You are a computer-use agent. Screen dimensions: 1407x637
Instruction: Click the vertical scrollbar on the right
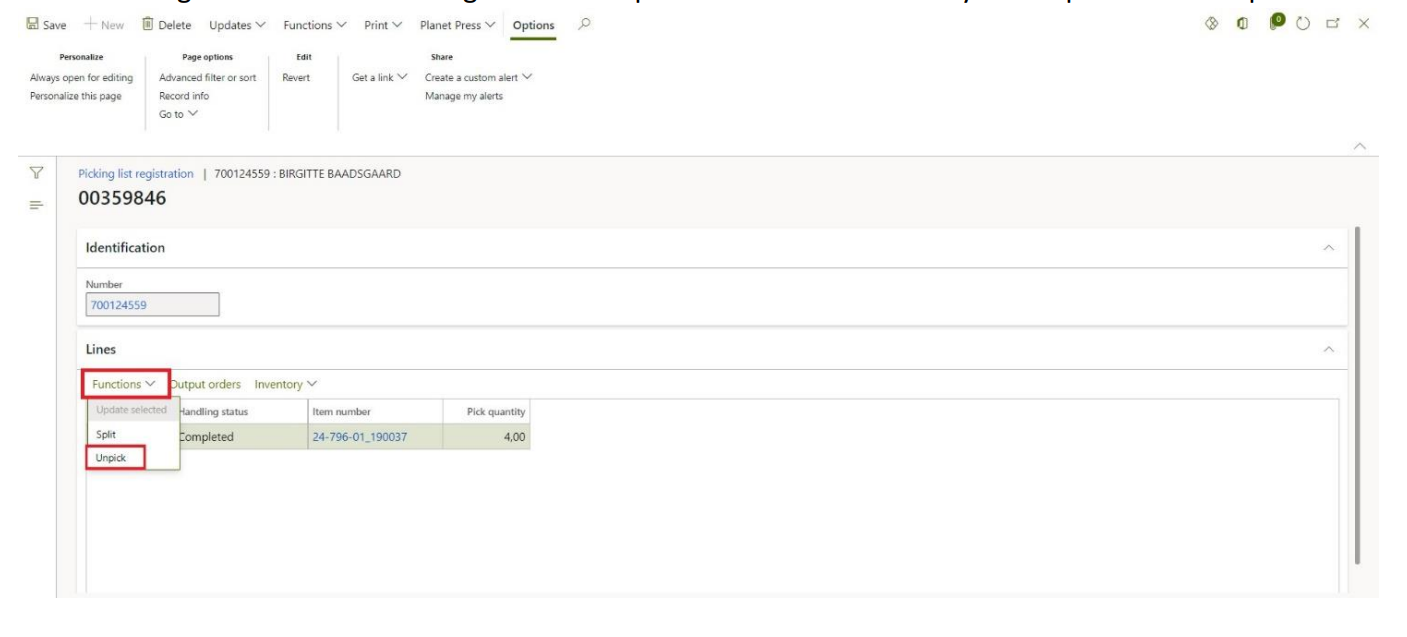(x=1356, y=400)
